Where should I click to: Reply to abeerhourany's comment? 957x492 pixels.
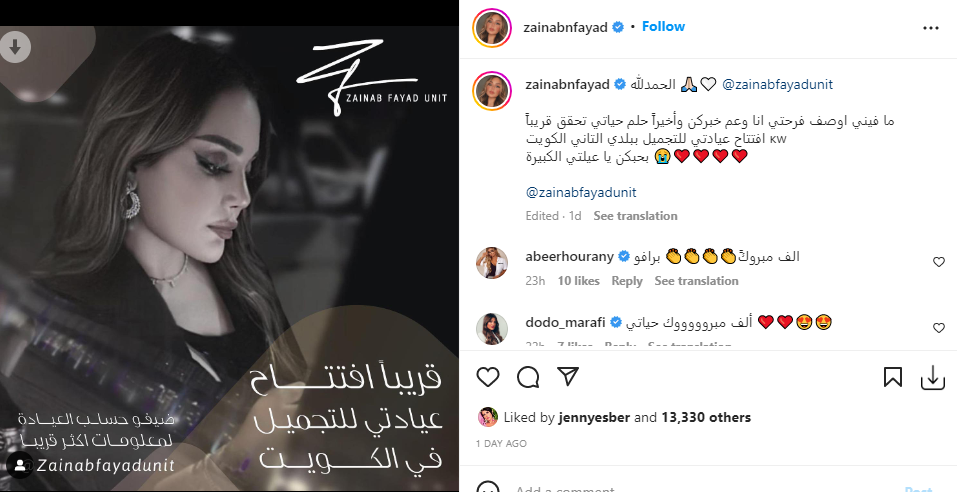(627, 281)
